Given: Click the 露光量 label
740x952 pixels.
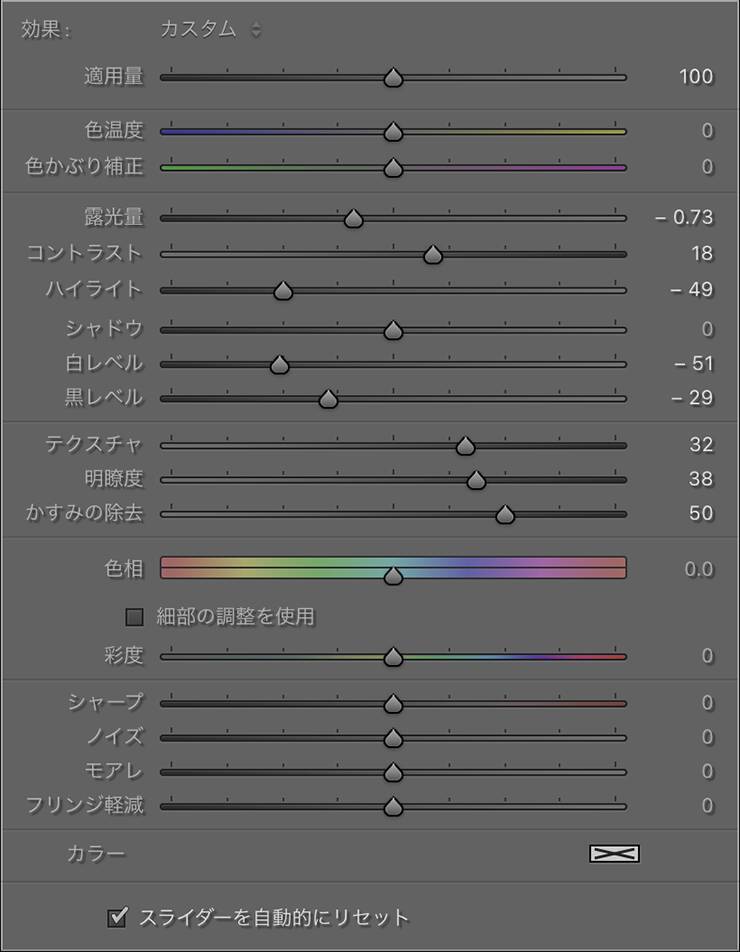Looking at the screenshot, I should (114, 217).
